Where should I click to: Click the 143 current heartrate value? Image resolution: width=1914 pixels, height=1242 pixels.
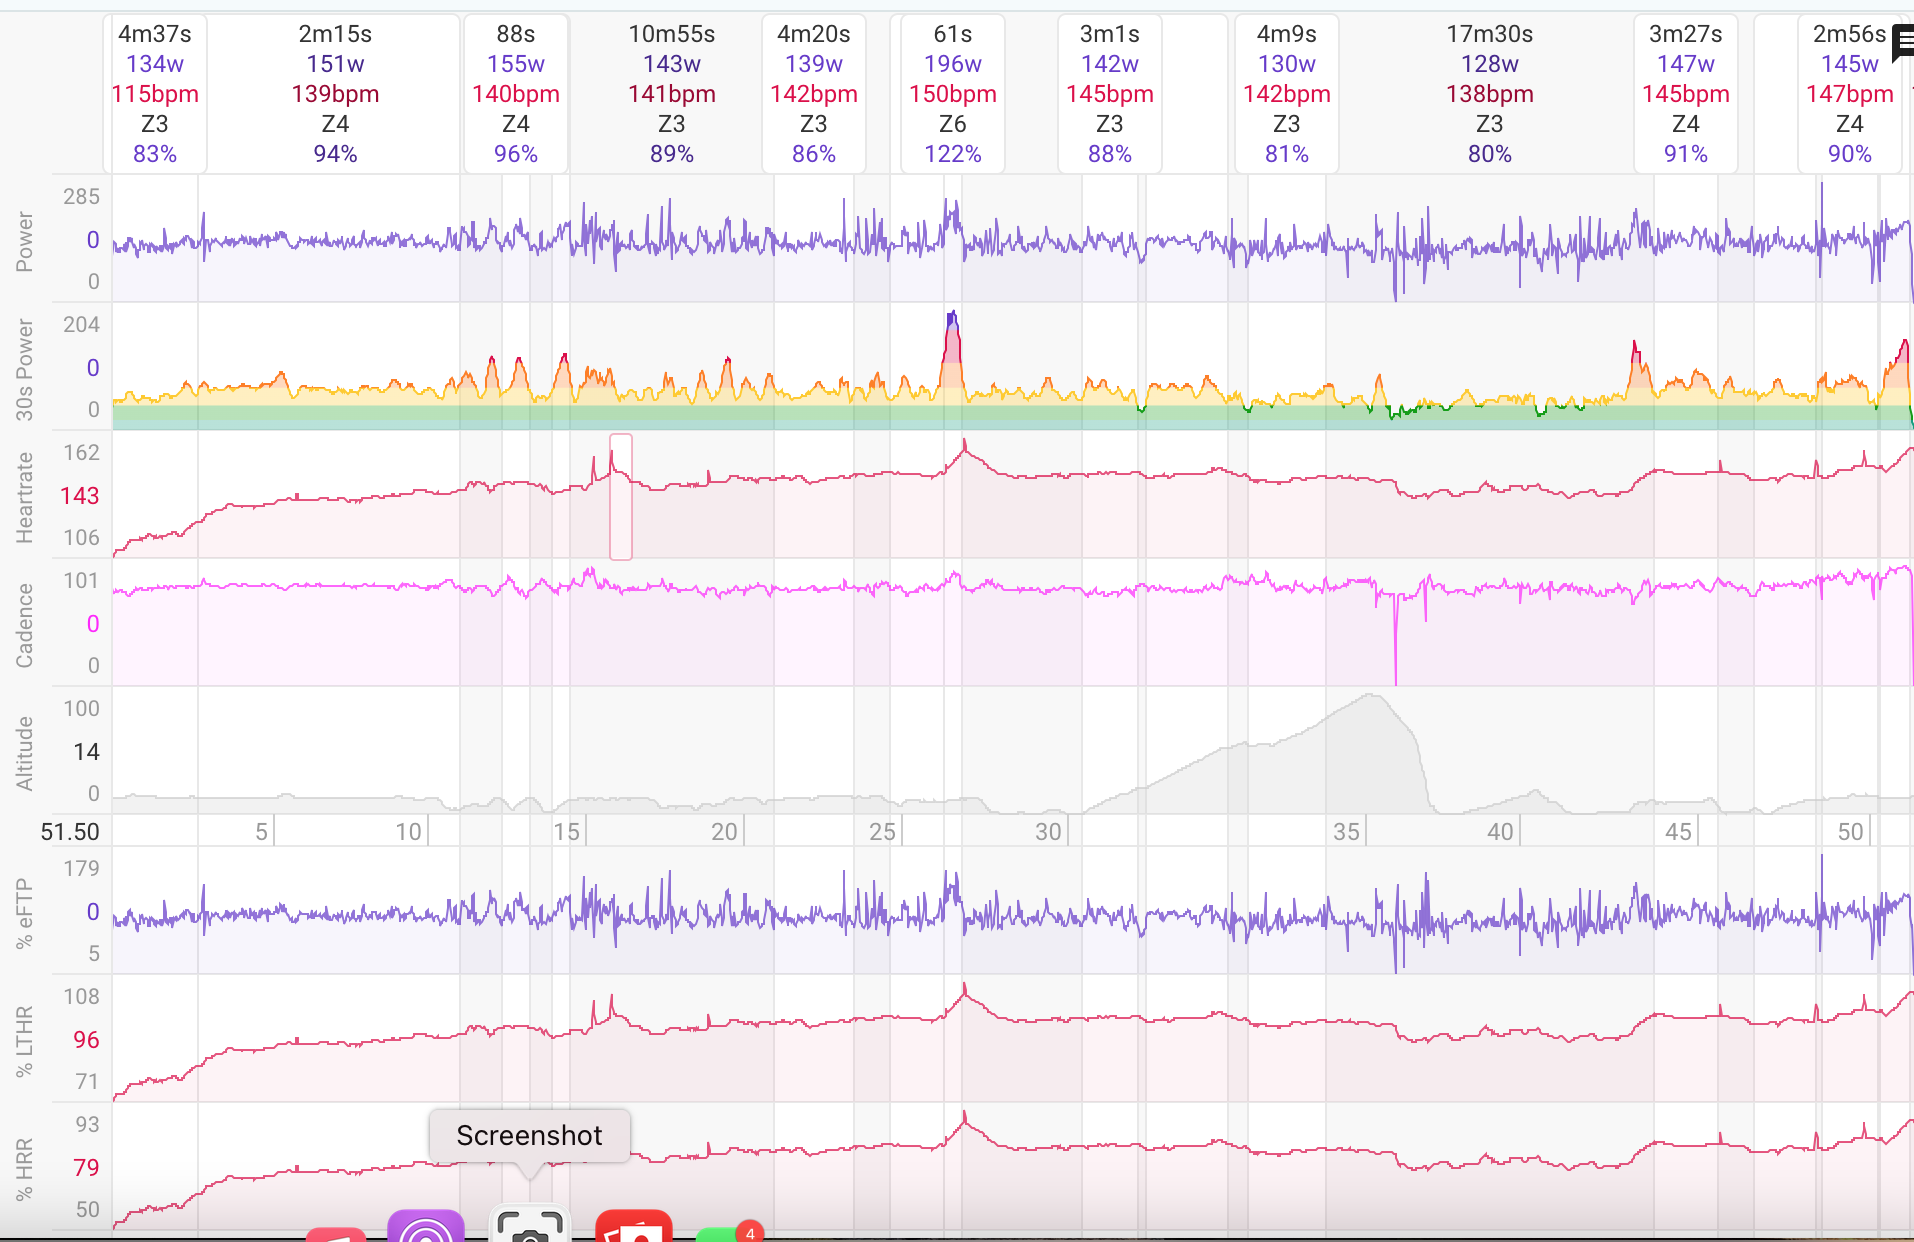point(80,496)
